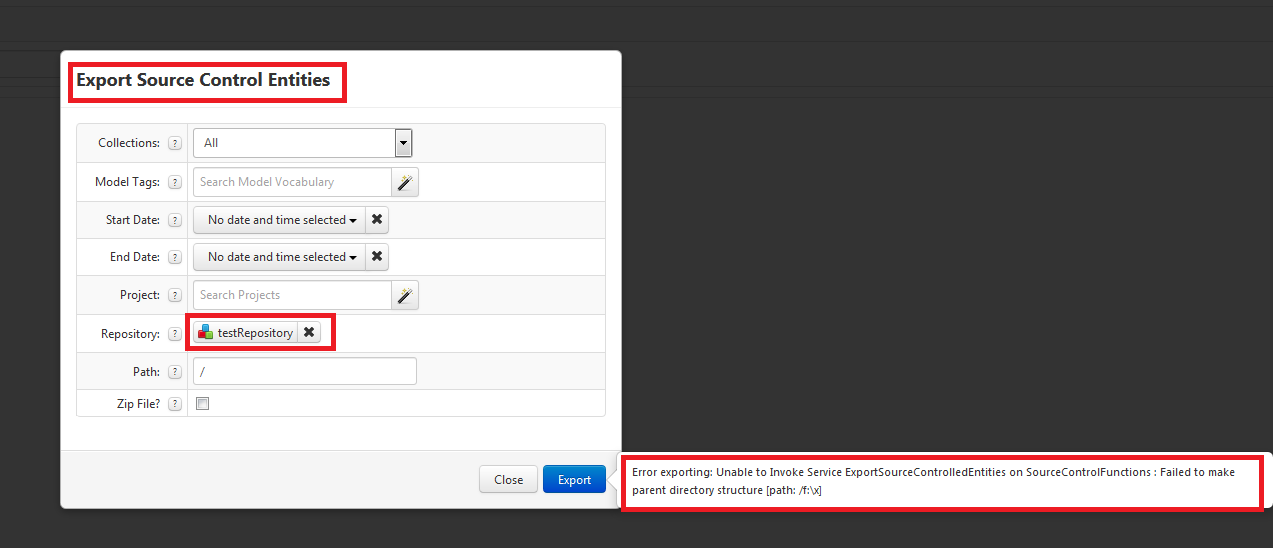Open help for Model Tags field

pos(175,182)
